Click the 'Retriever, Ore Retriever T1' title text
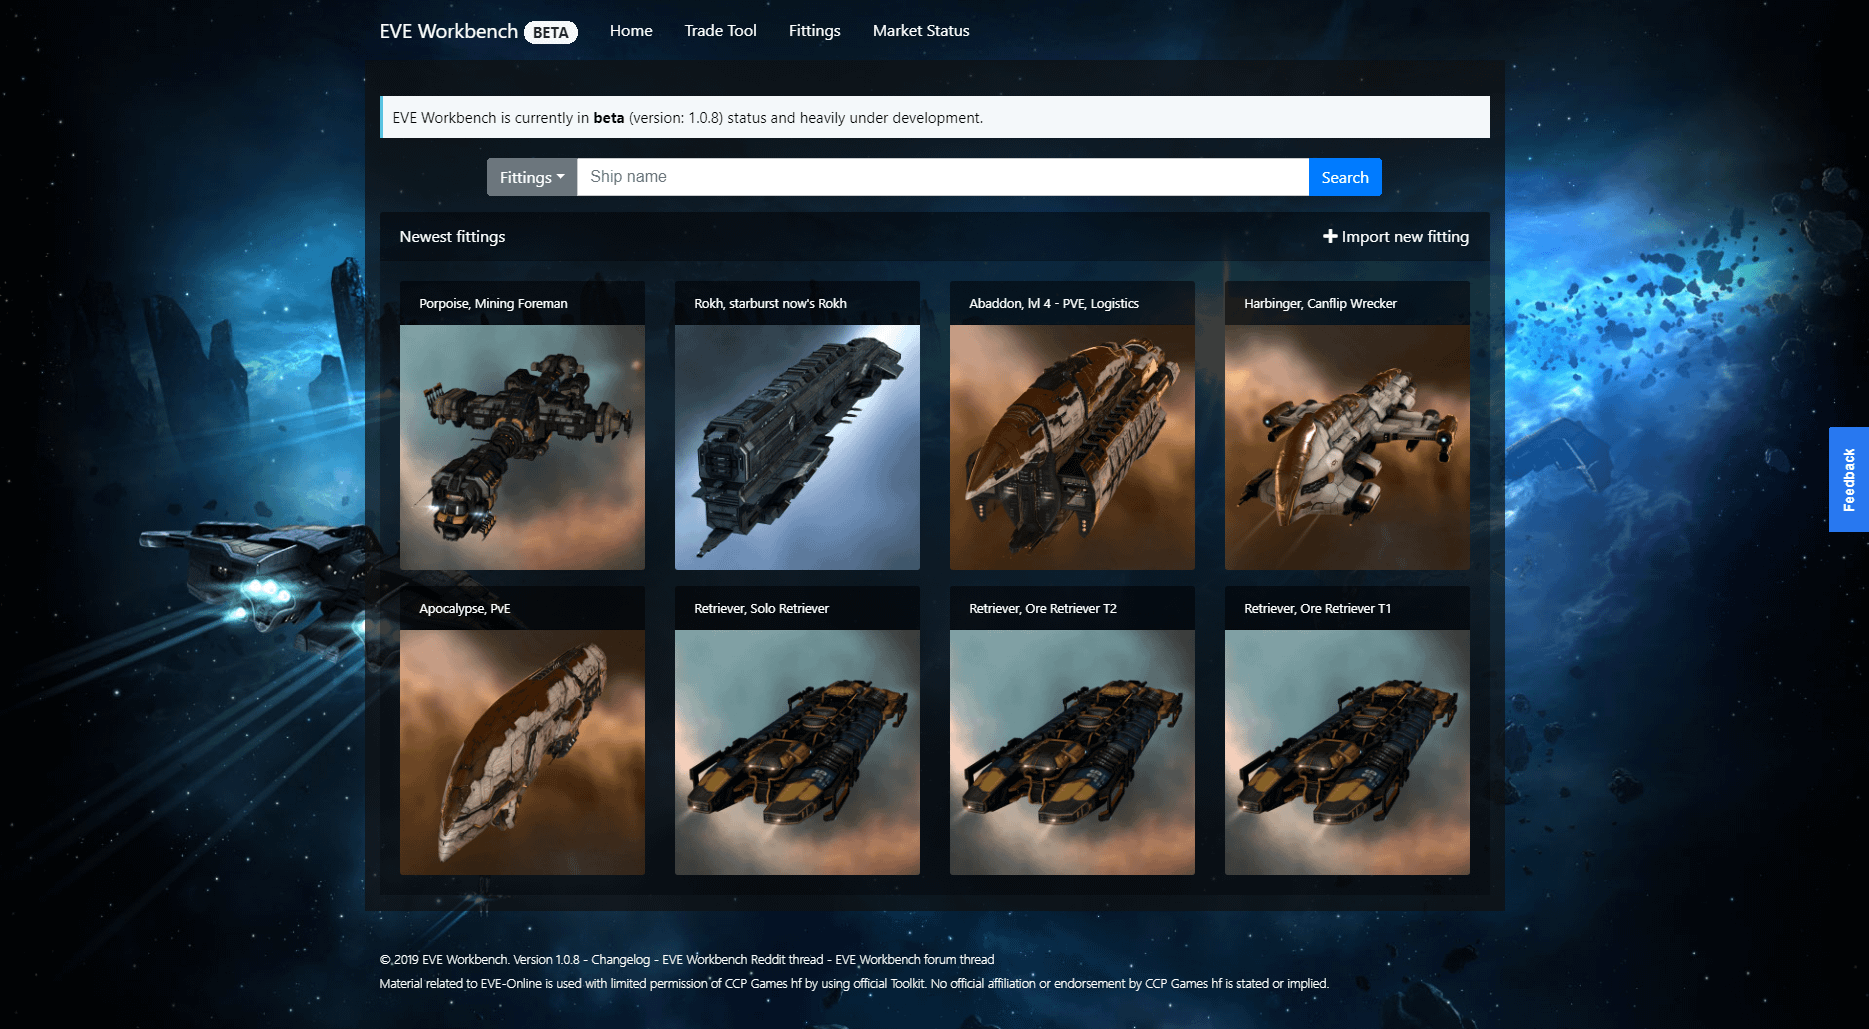Screen dimensions: 1869x1029 coord(1317,609)
